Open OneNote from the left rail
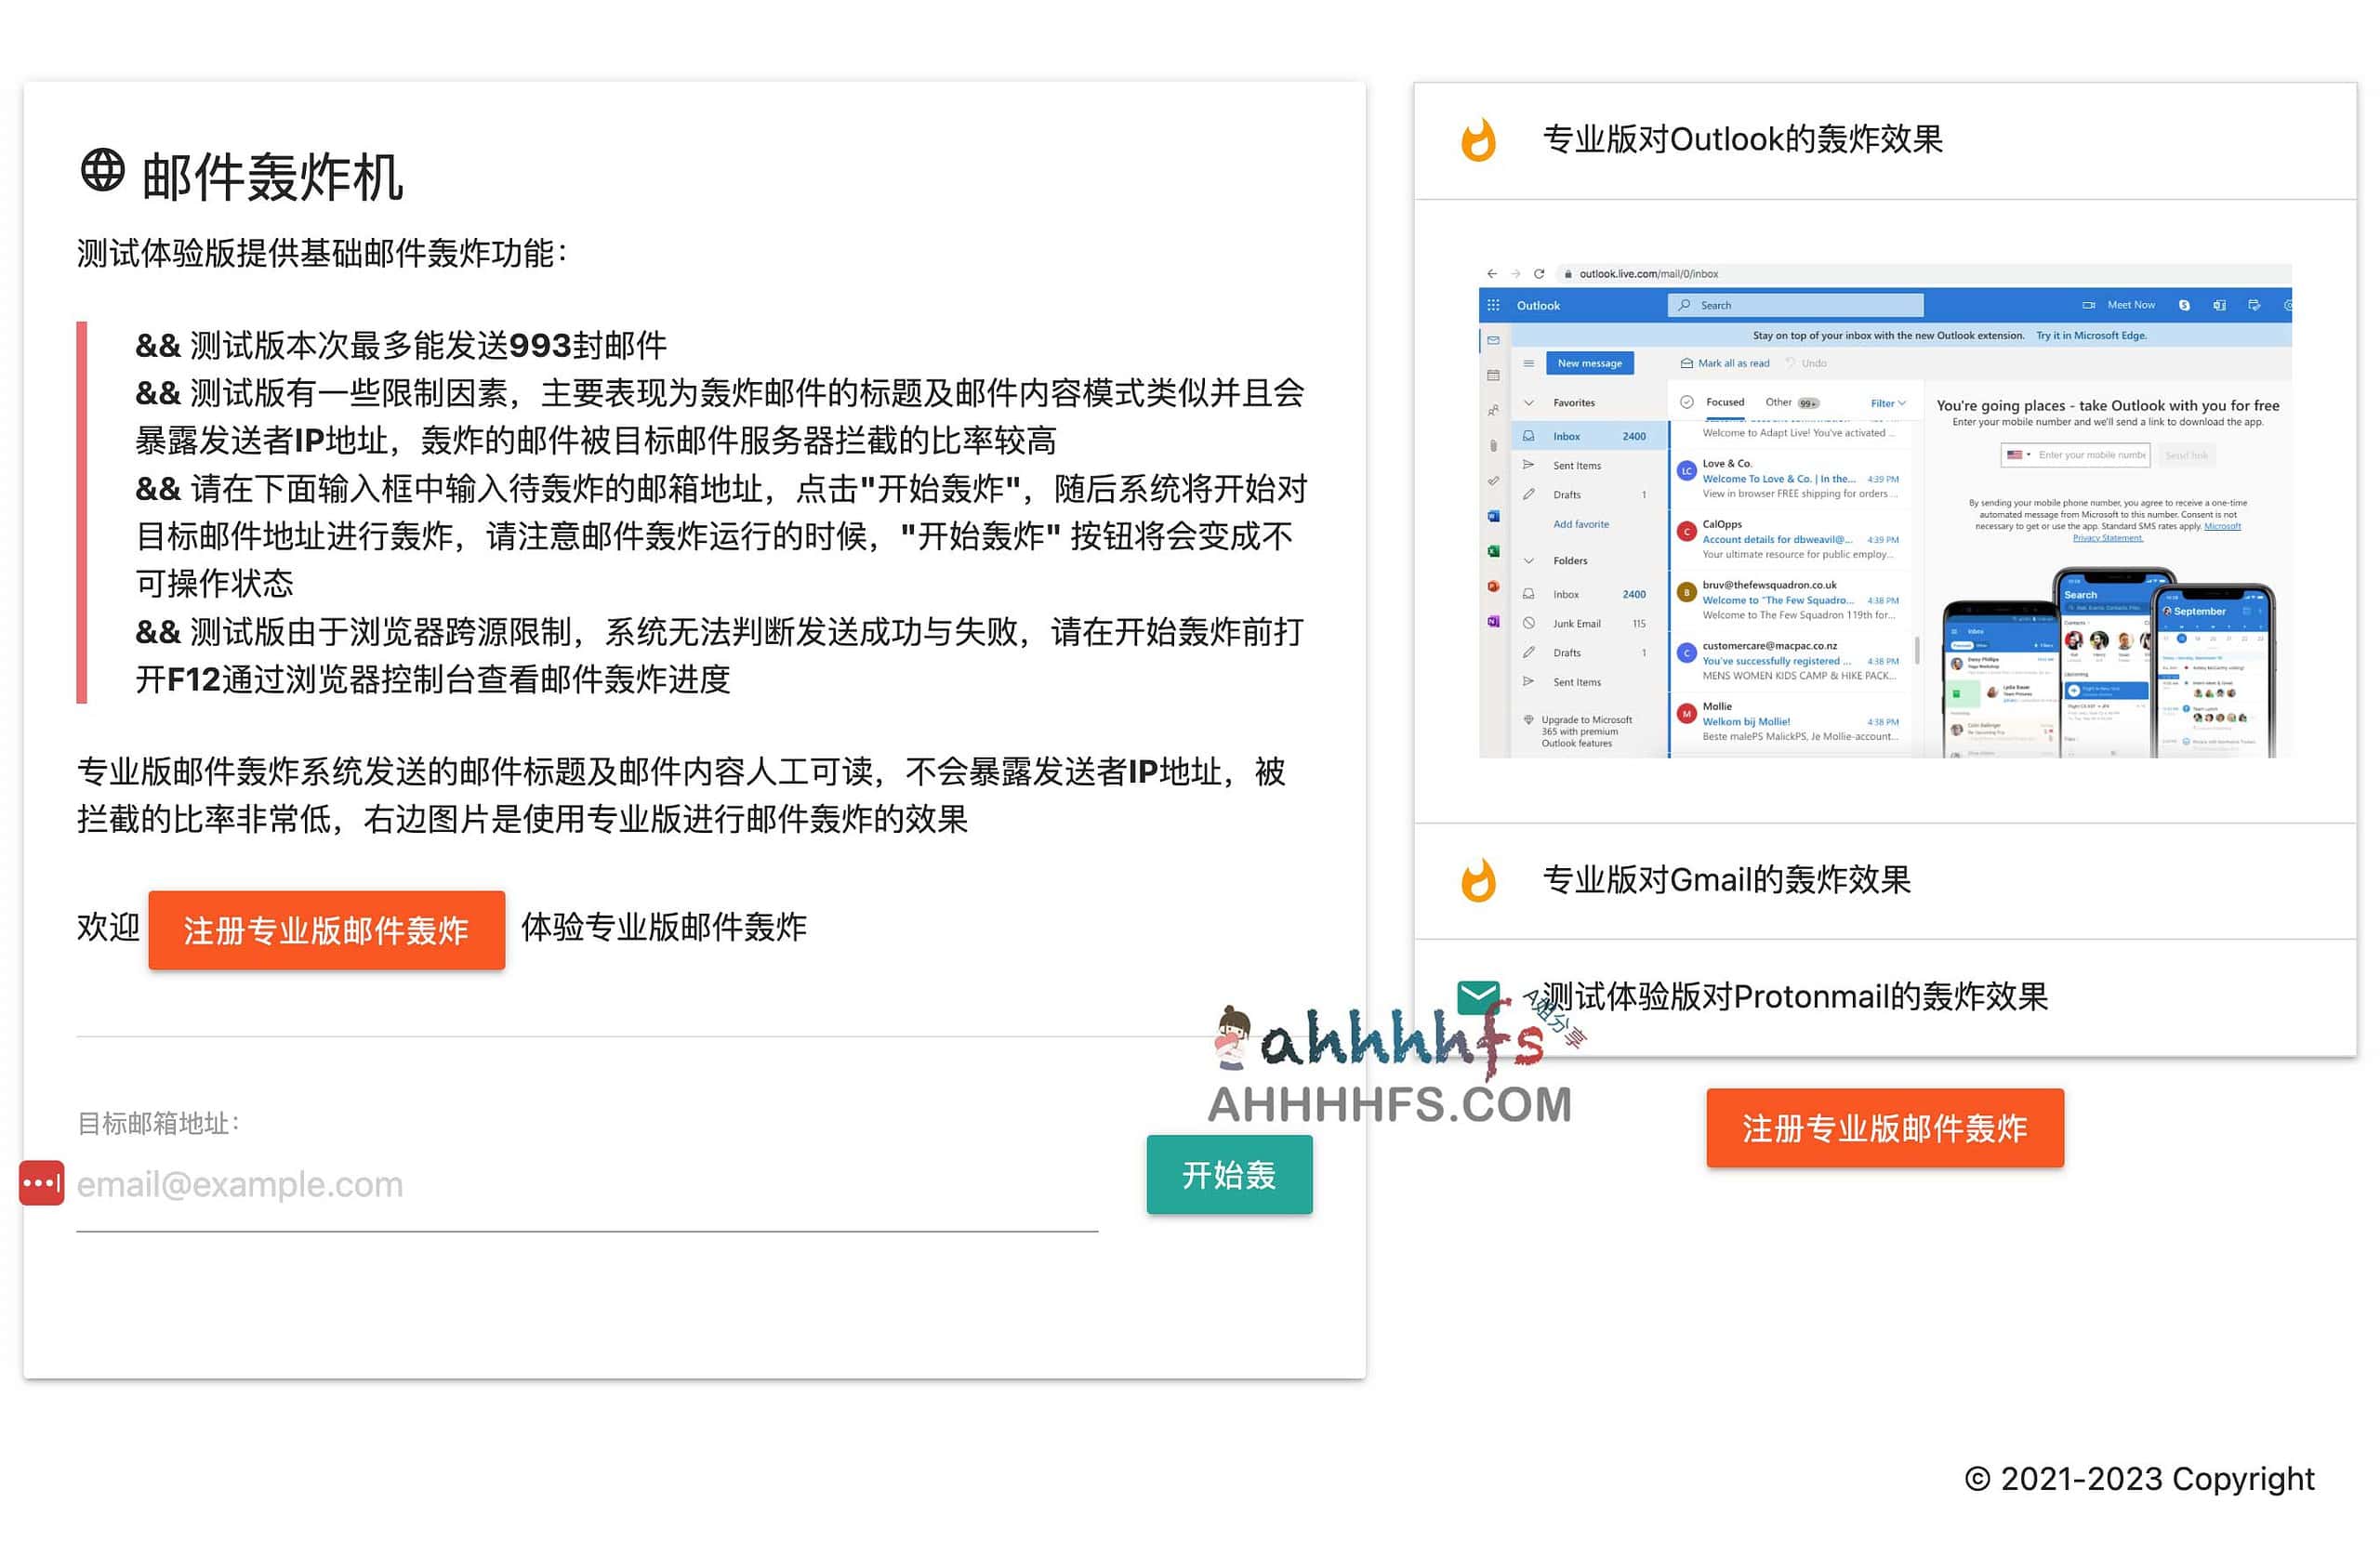The height and width of the screenshot is (1555, 2380). [x=1495, y=622]
